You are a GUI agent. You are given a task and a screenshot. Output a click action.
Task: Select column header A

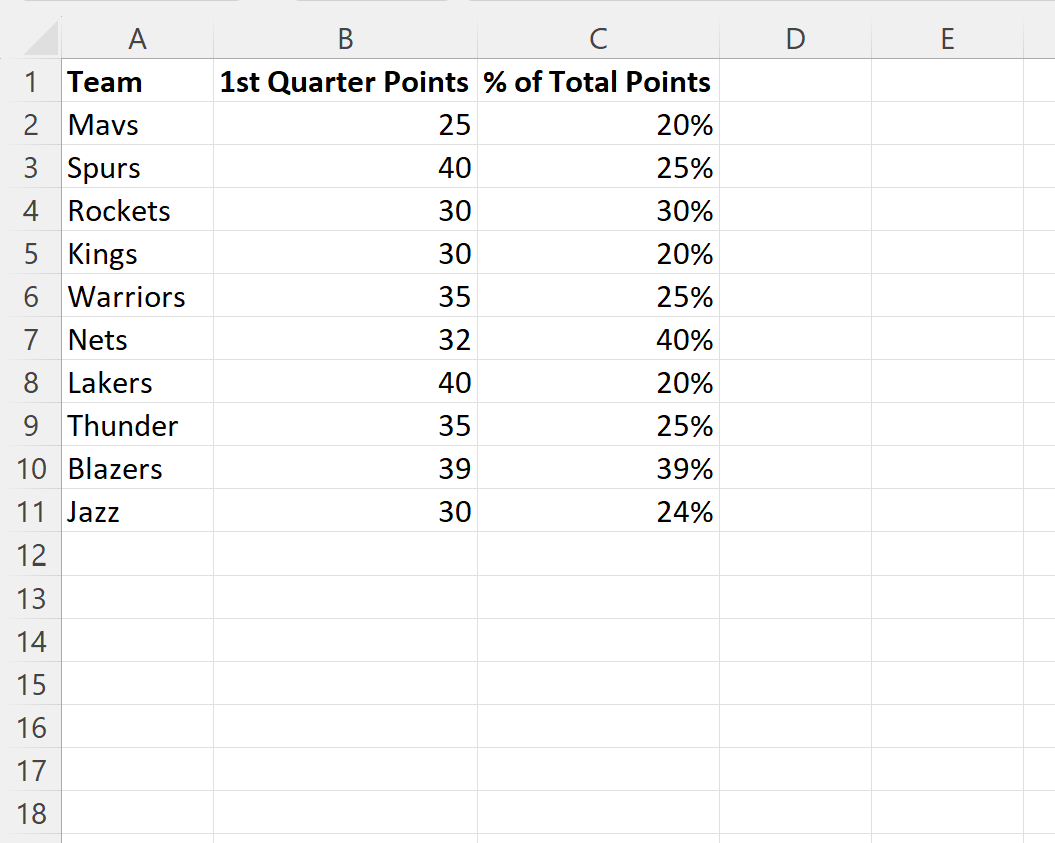point(138,39)
